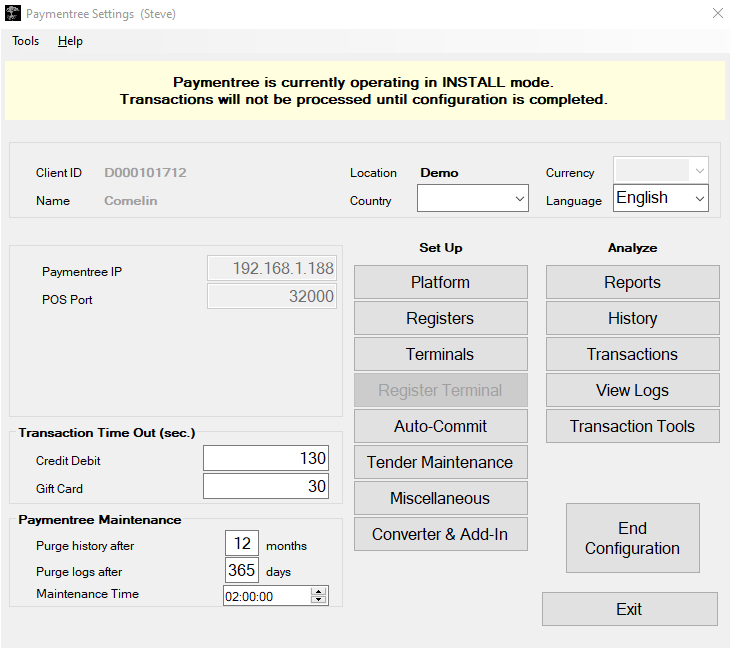Click the Purge logs days field

[242, 570]
